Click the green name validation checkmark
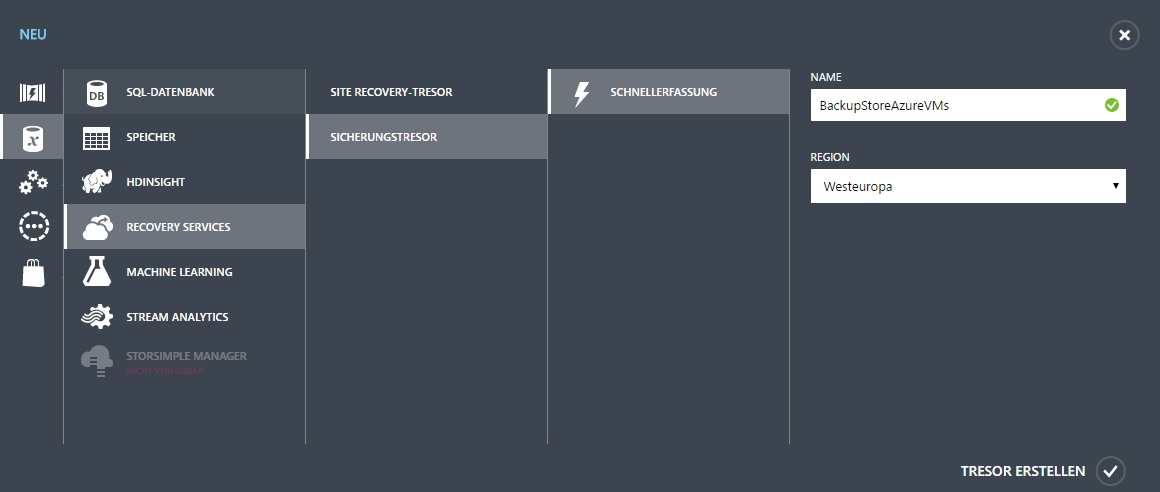This screenshot has height=492, width=1160. tap(1111, 106)
